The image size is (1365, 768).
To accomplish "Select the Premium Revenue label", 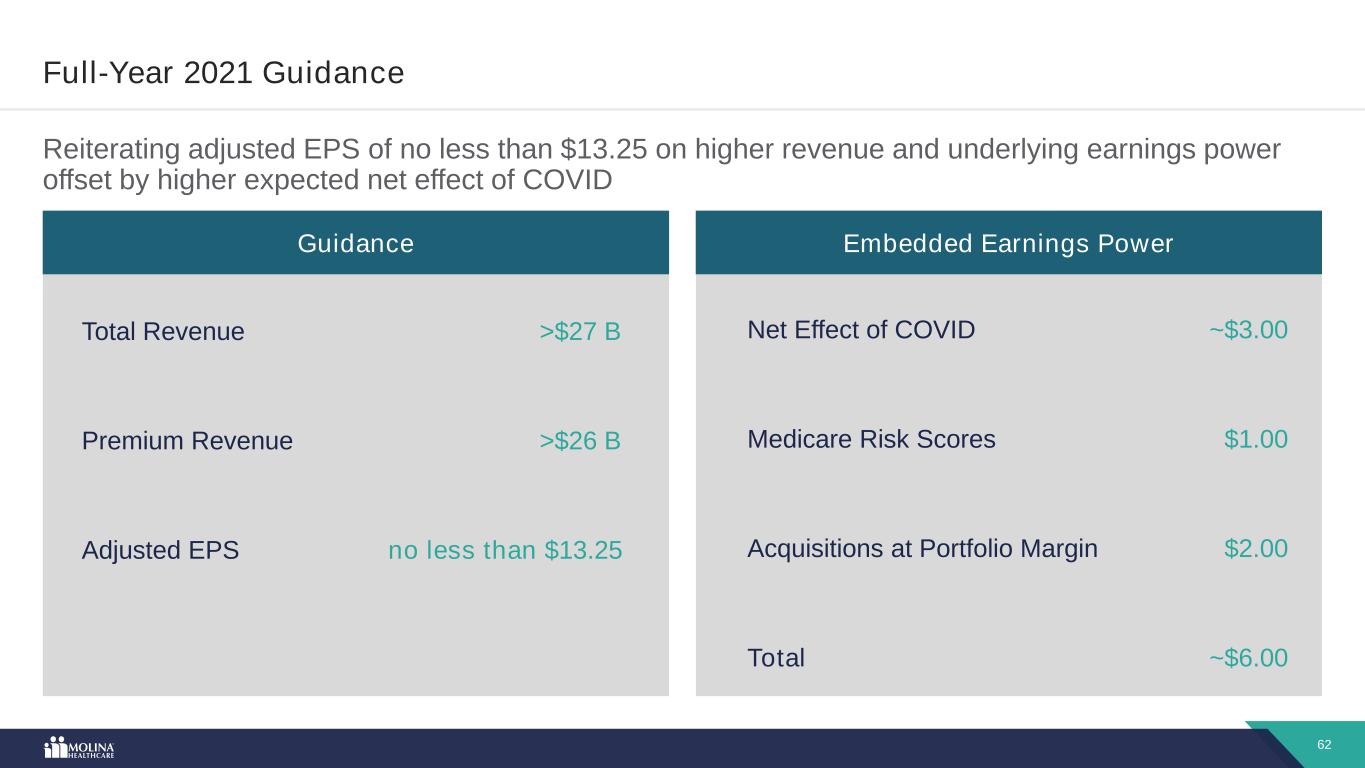I will coord(187,441).
